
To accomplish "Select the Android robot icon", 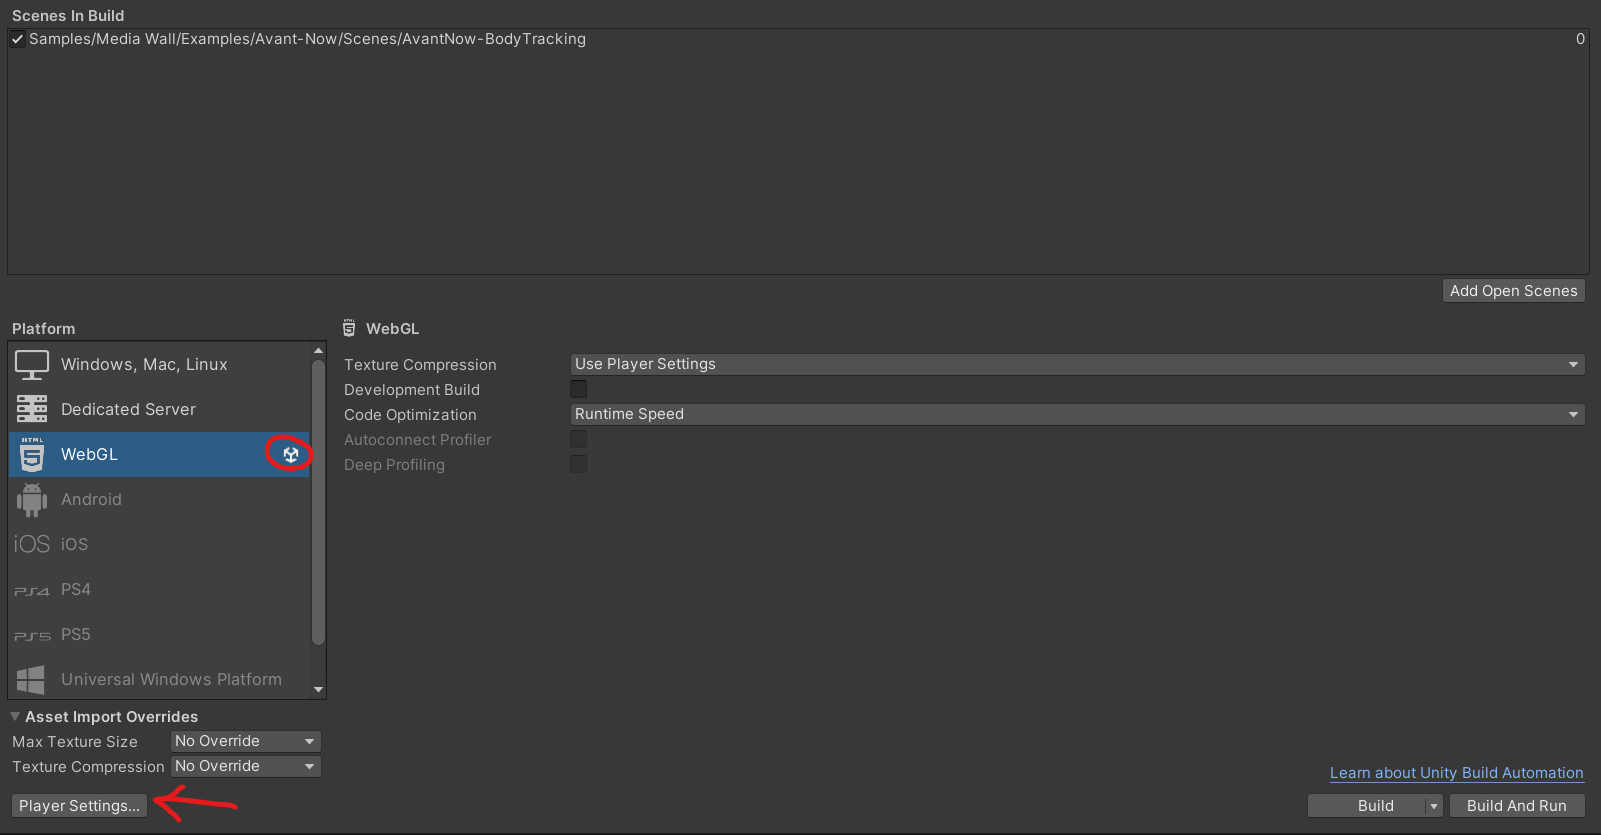I will coord(32,499).
